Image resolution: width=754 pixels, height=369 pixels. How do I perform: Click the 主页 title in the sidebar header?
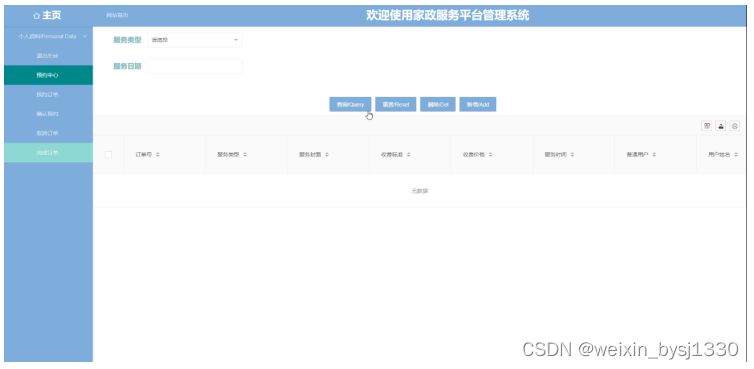point(51,15)
